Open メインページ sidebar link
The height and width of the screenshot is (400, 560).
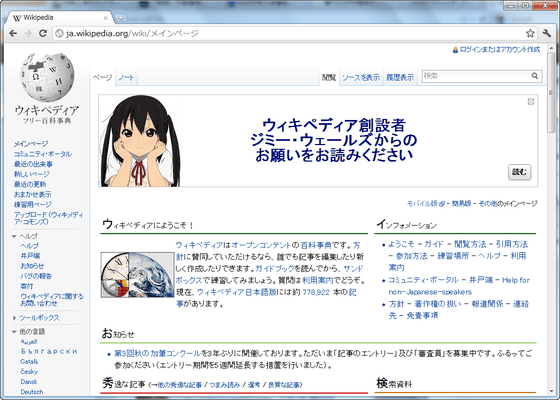pos(31,144)
